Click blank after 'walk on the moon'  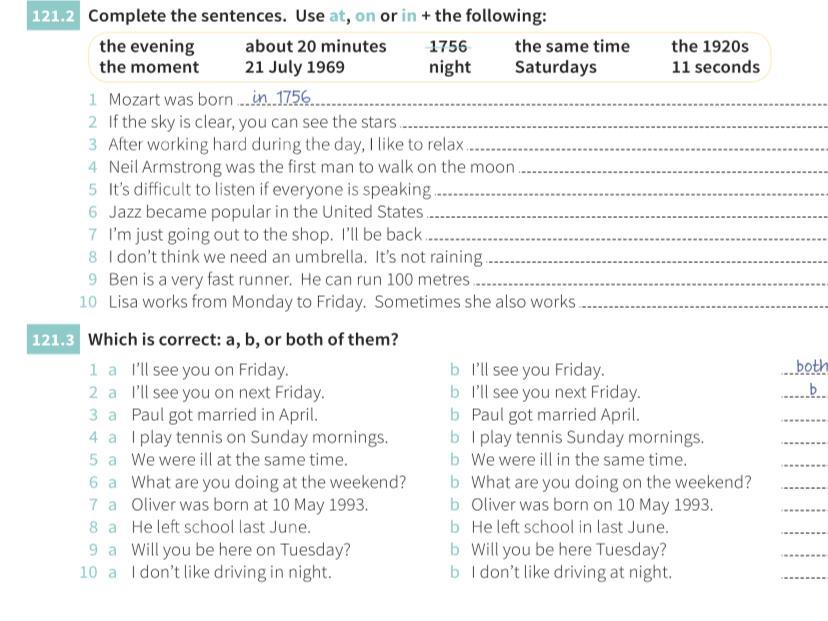click(x=673, y=168)
